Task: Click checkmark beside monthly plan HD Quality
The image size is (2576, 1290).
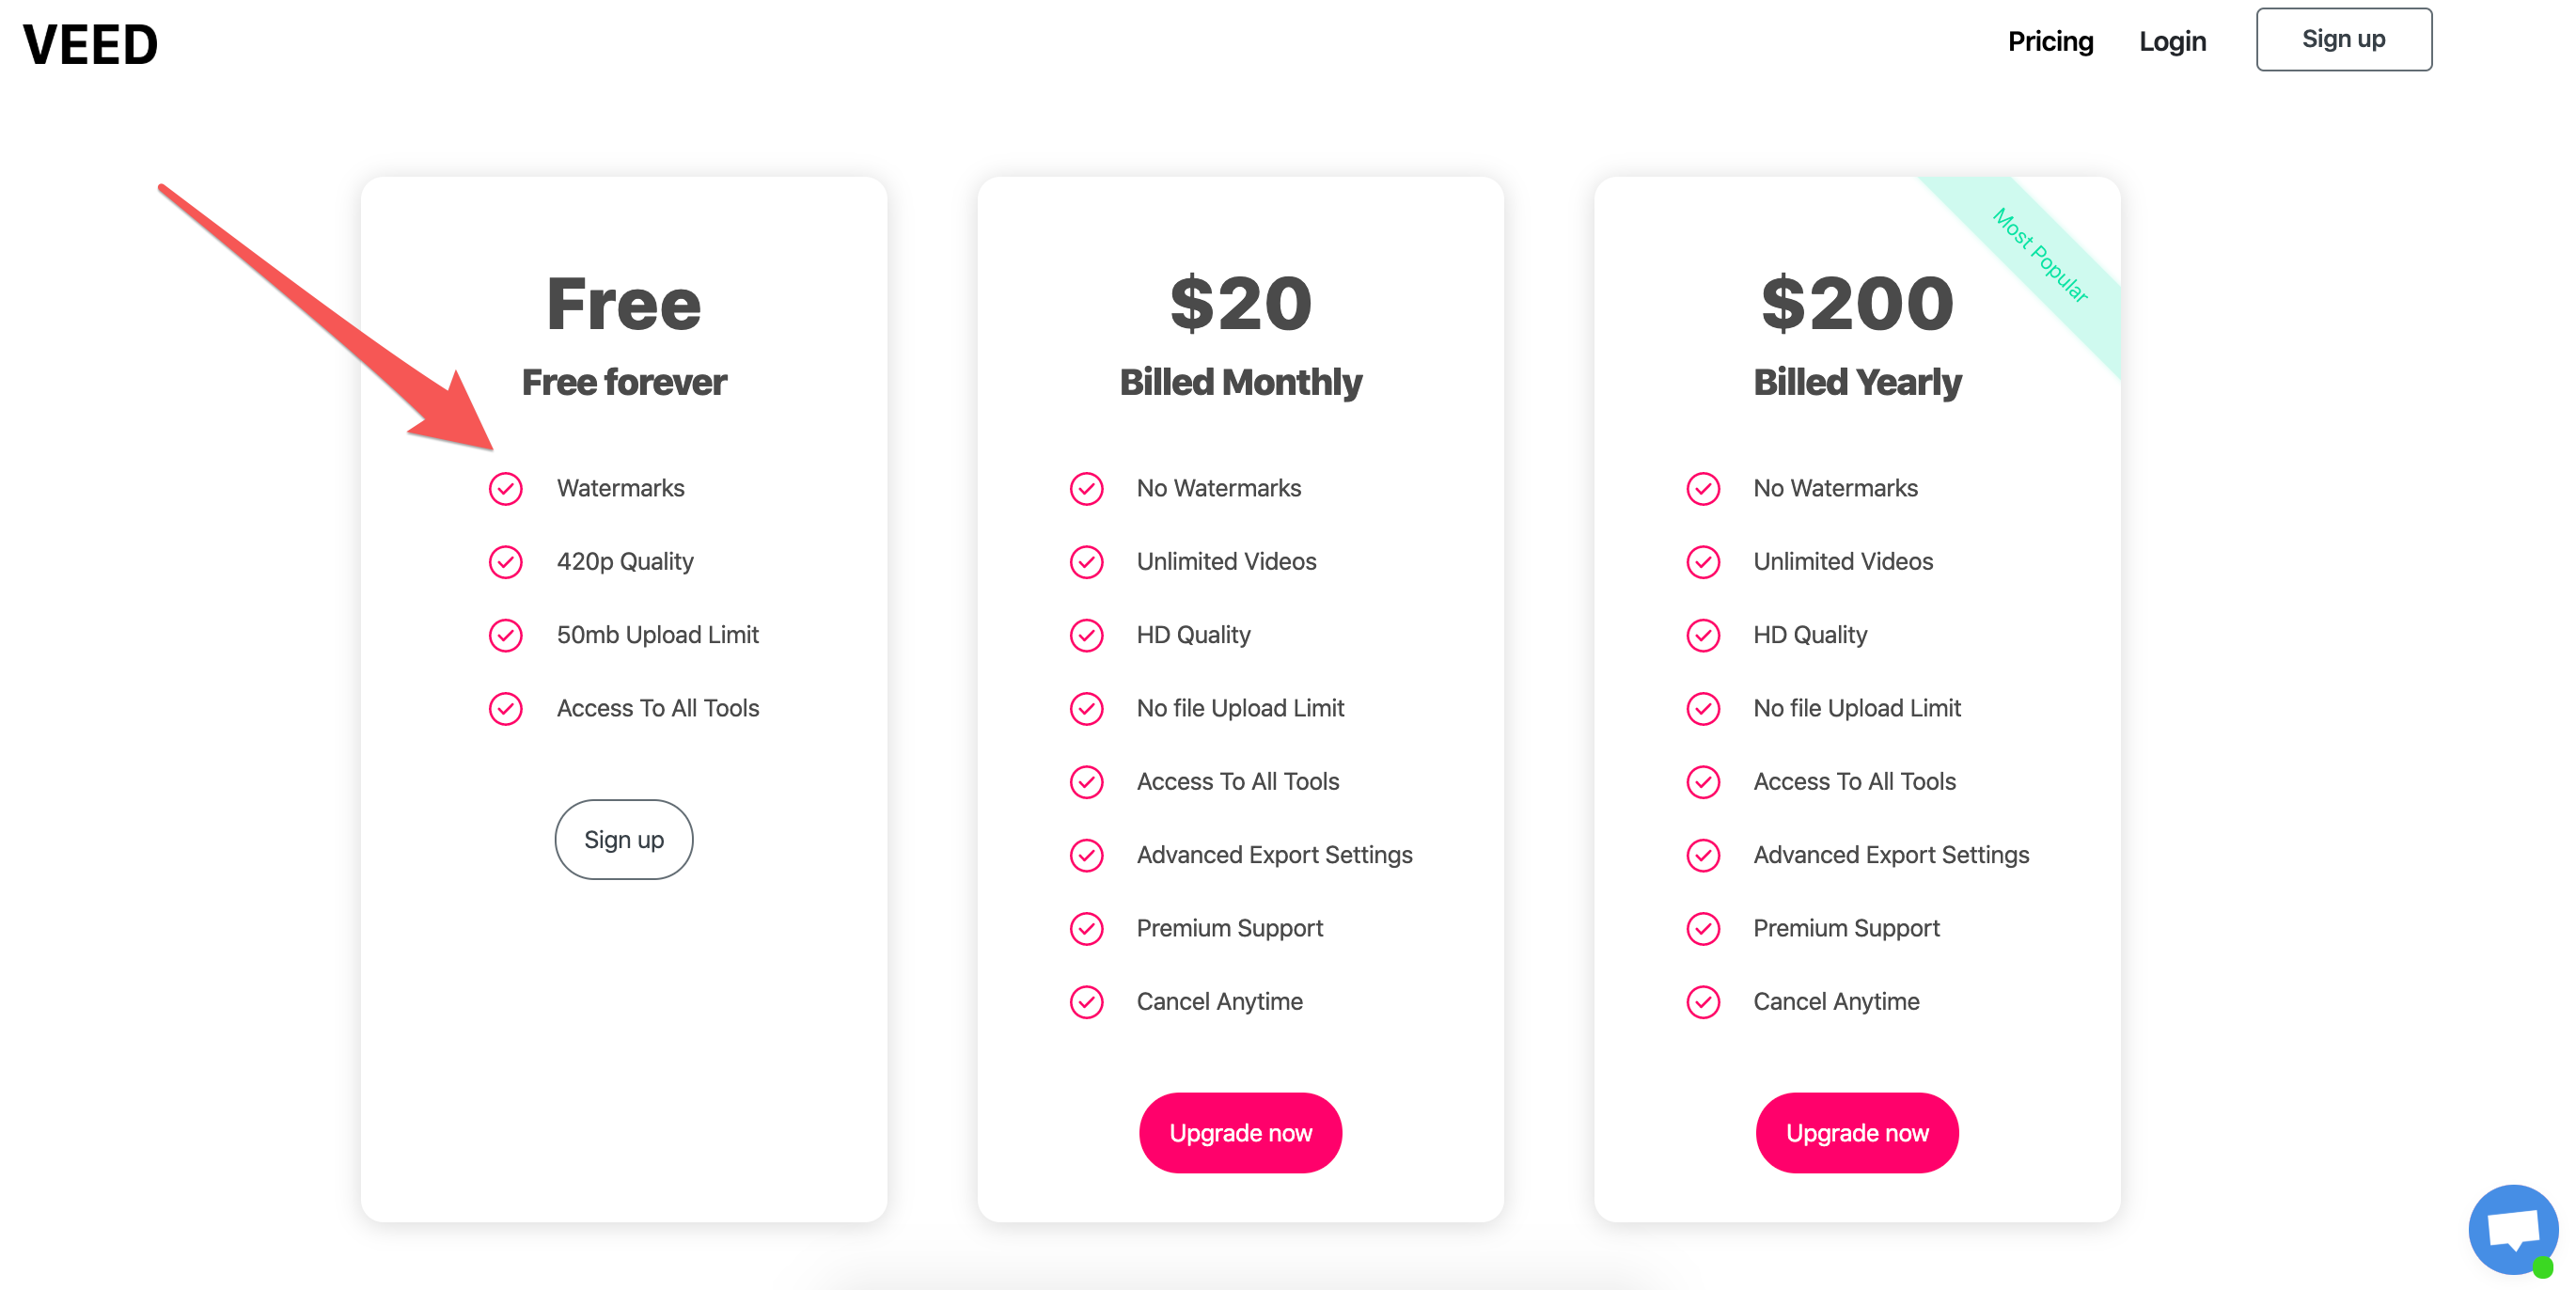Action: (x=1086, y=635)
